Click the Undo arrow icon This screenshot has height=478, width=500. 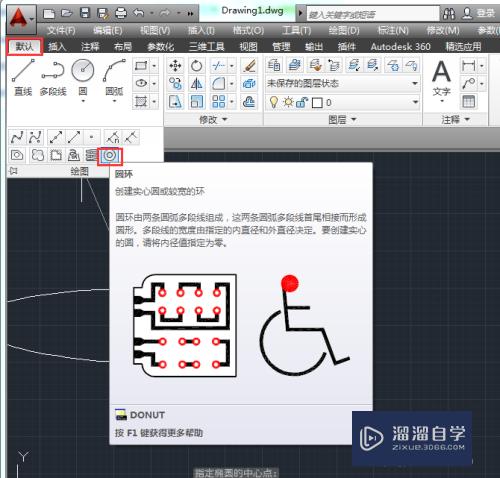click(138, 13)
